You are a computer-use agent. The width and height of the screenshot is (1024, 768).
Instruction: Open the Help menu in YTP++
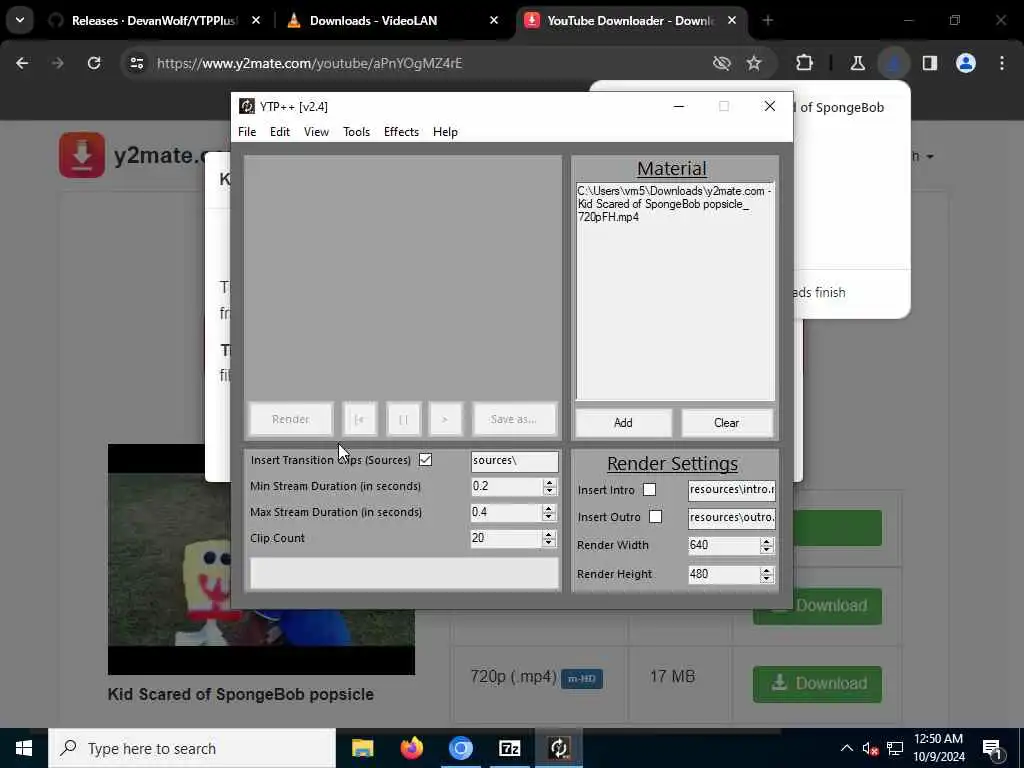click(x=445, y=132)
